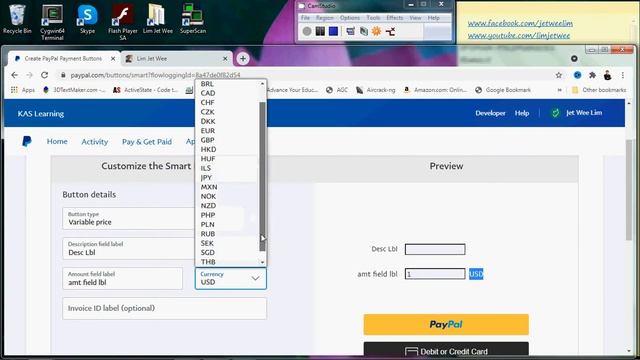Click CamStudio screen annotations icon
The image size is (640, 360).
[x=363, y=31]
